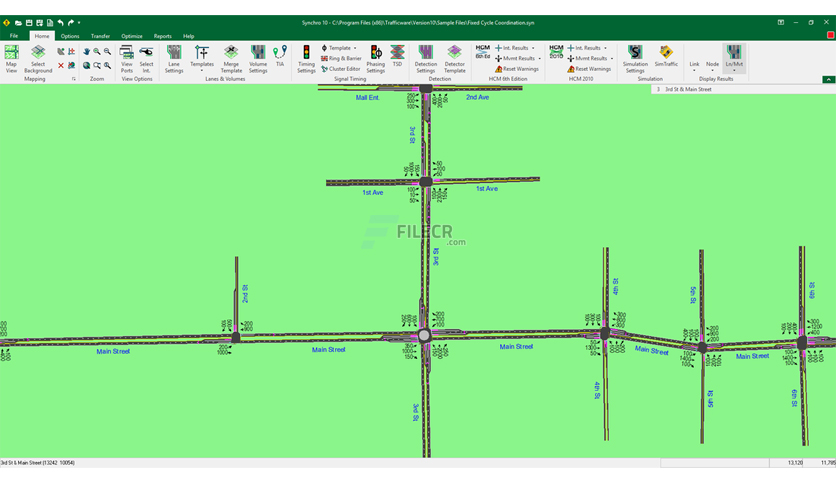The width and height of the screenshot is (836, 484).
Task: Click the ribbon display options button in title bar
Action: coord(781,23)
